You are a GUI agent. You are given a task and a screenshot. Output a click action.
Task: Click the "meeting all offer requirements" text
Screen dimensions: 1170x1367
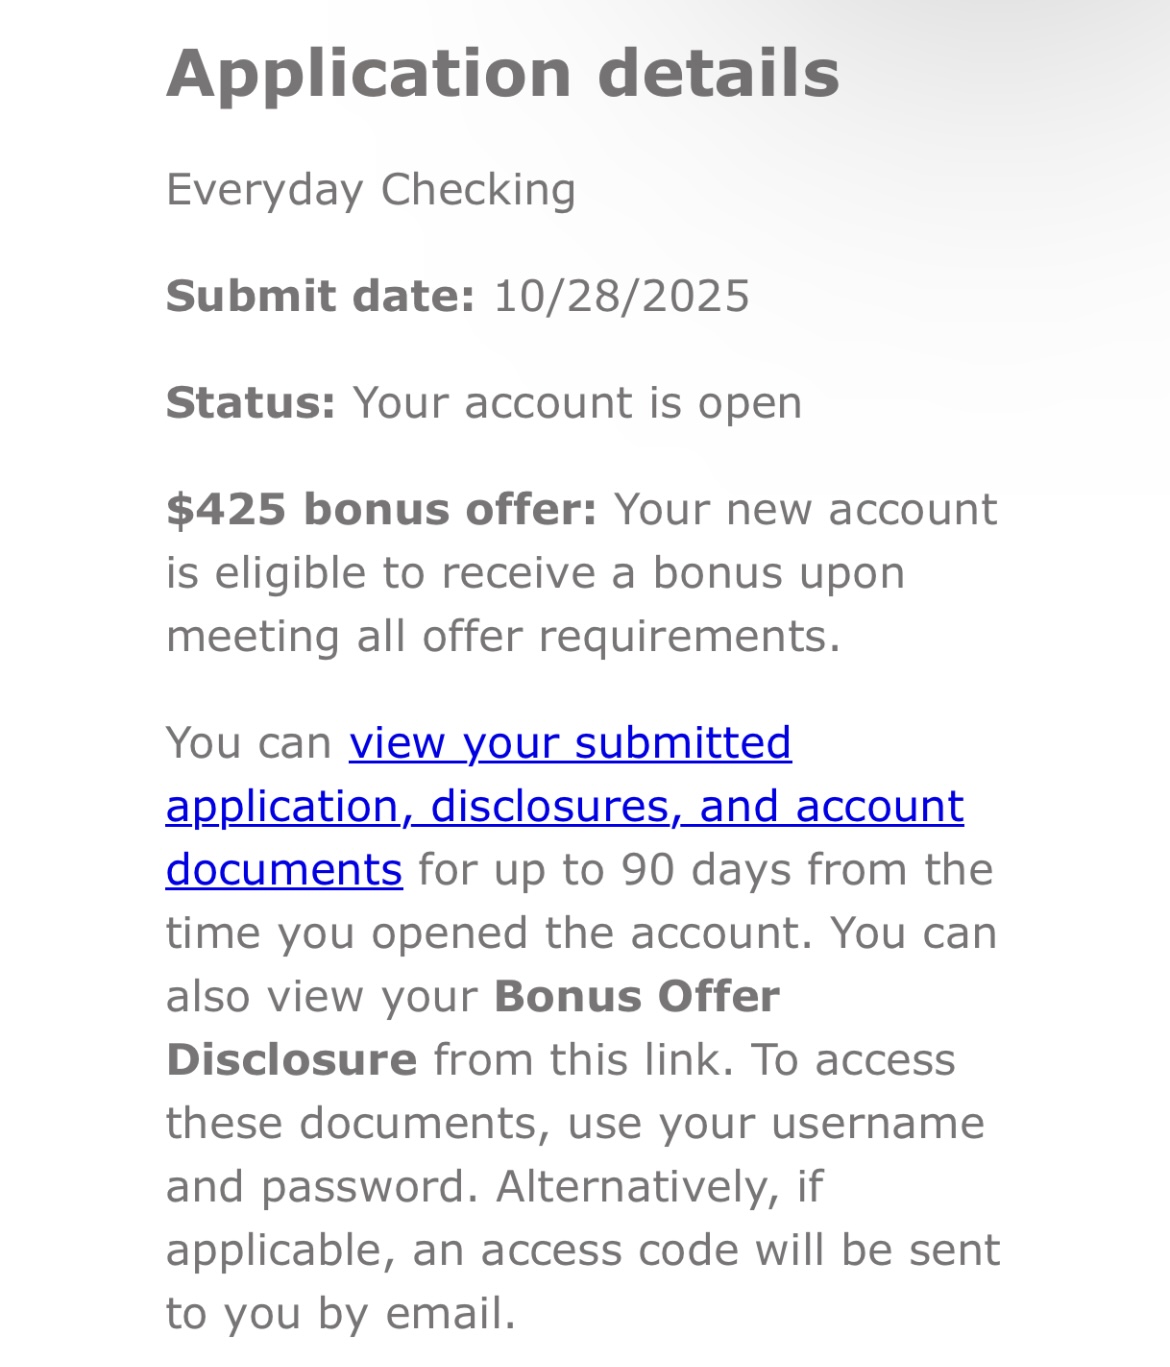502,637
